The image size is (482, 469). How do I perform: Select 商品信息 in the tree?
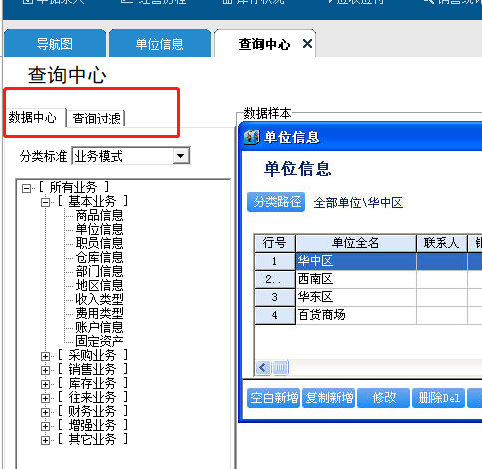99,215
